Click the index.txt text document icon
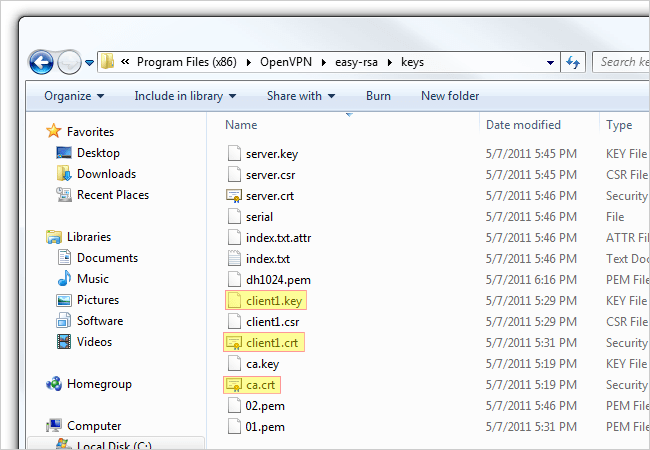Screen dimensions: 650x450 pos(234,258)
